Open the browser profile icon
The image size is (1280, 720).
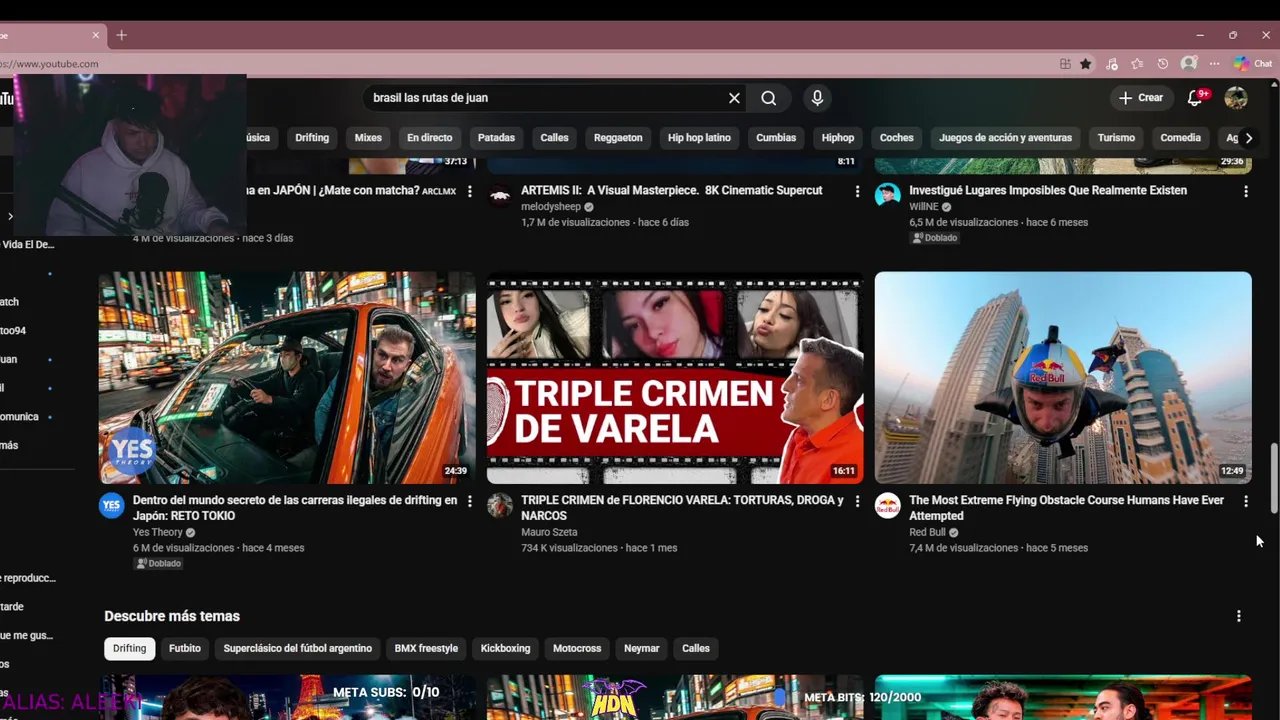(1188, 64)
